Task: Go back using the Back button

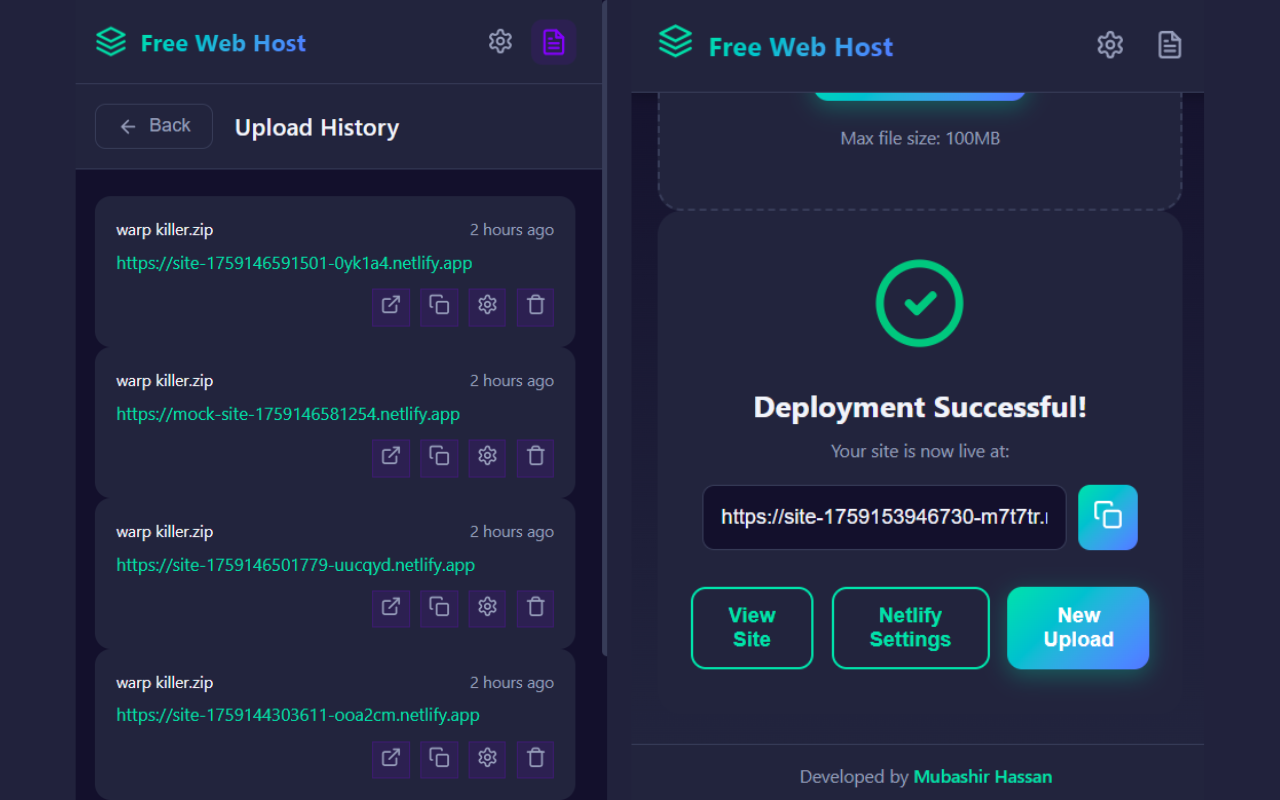Action: [154, 126]
